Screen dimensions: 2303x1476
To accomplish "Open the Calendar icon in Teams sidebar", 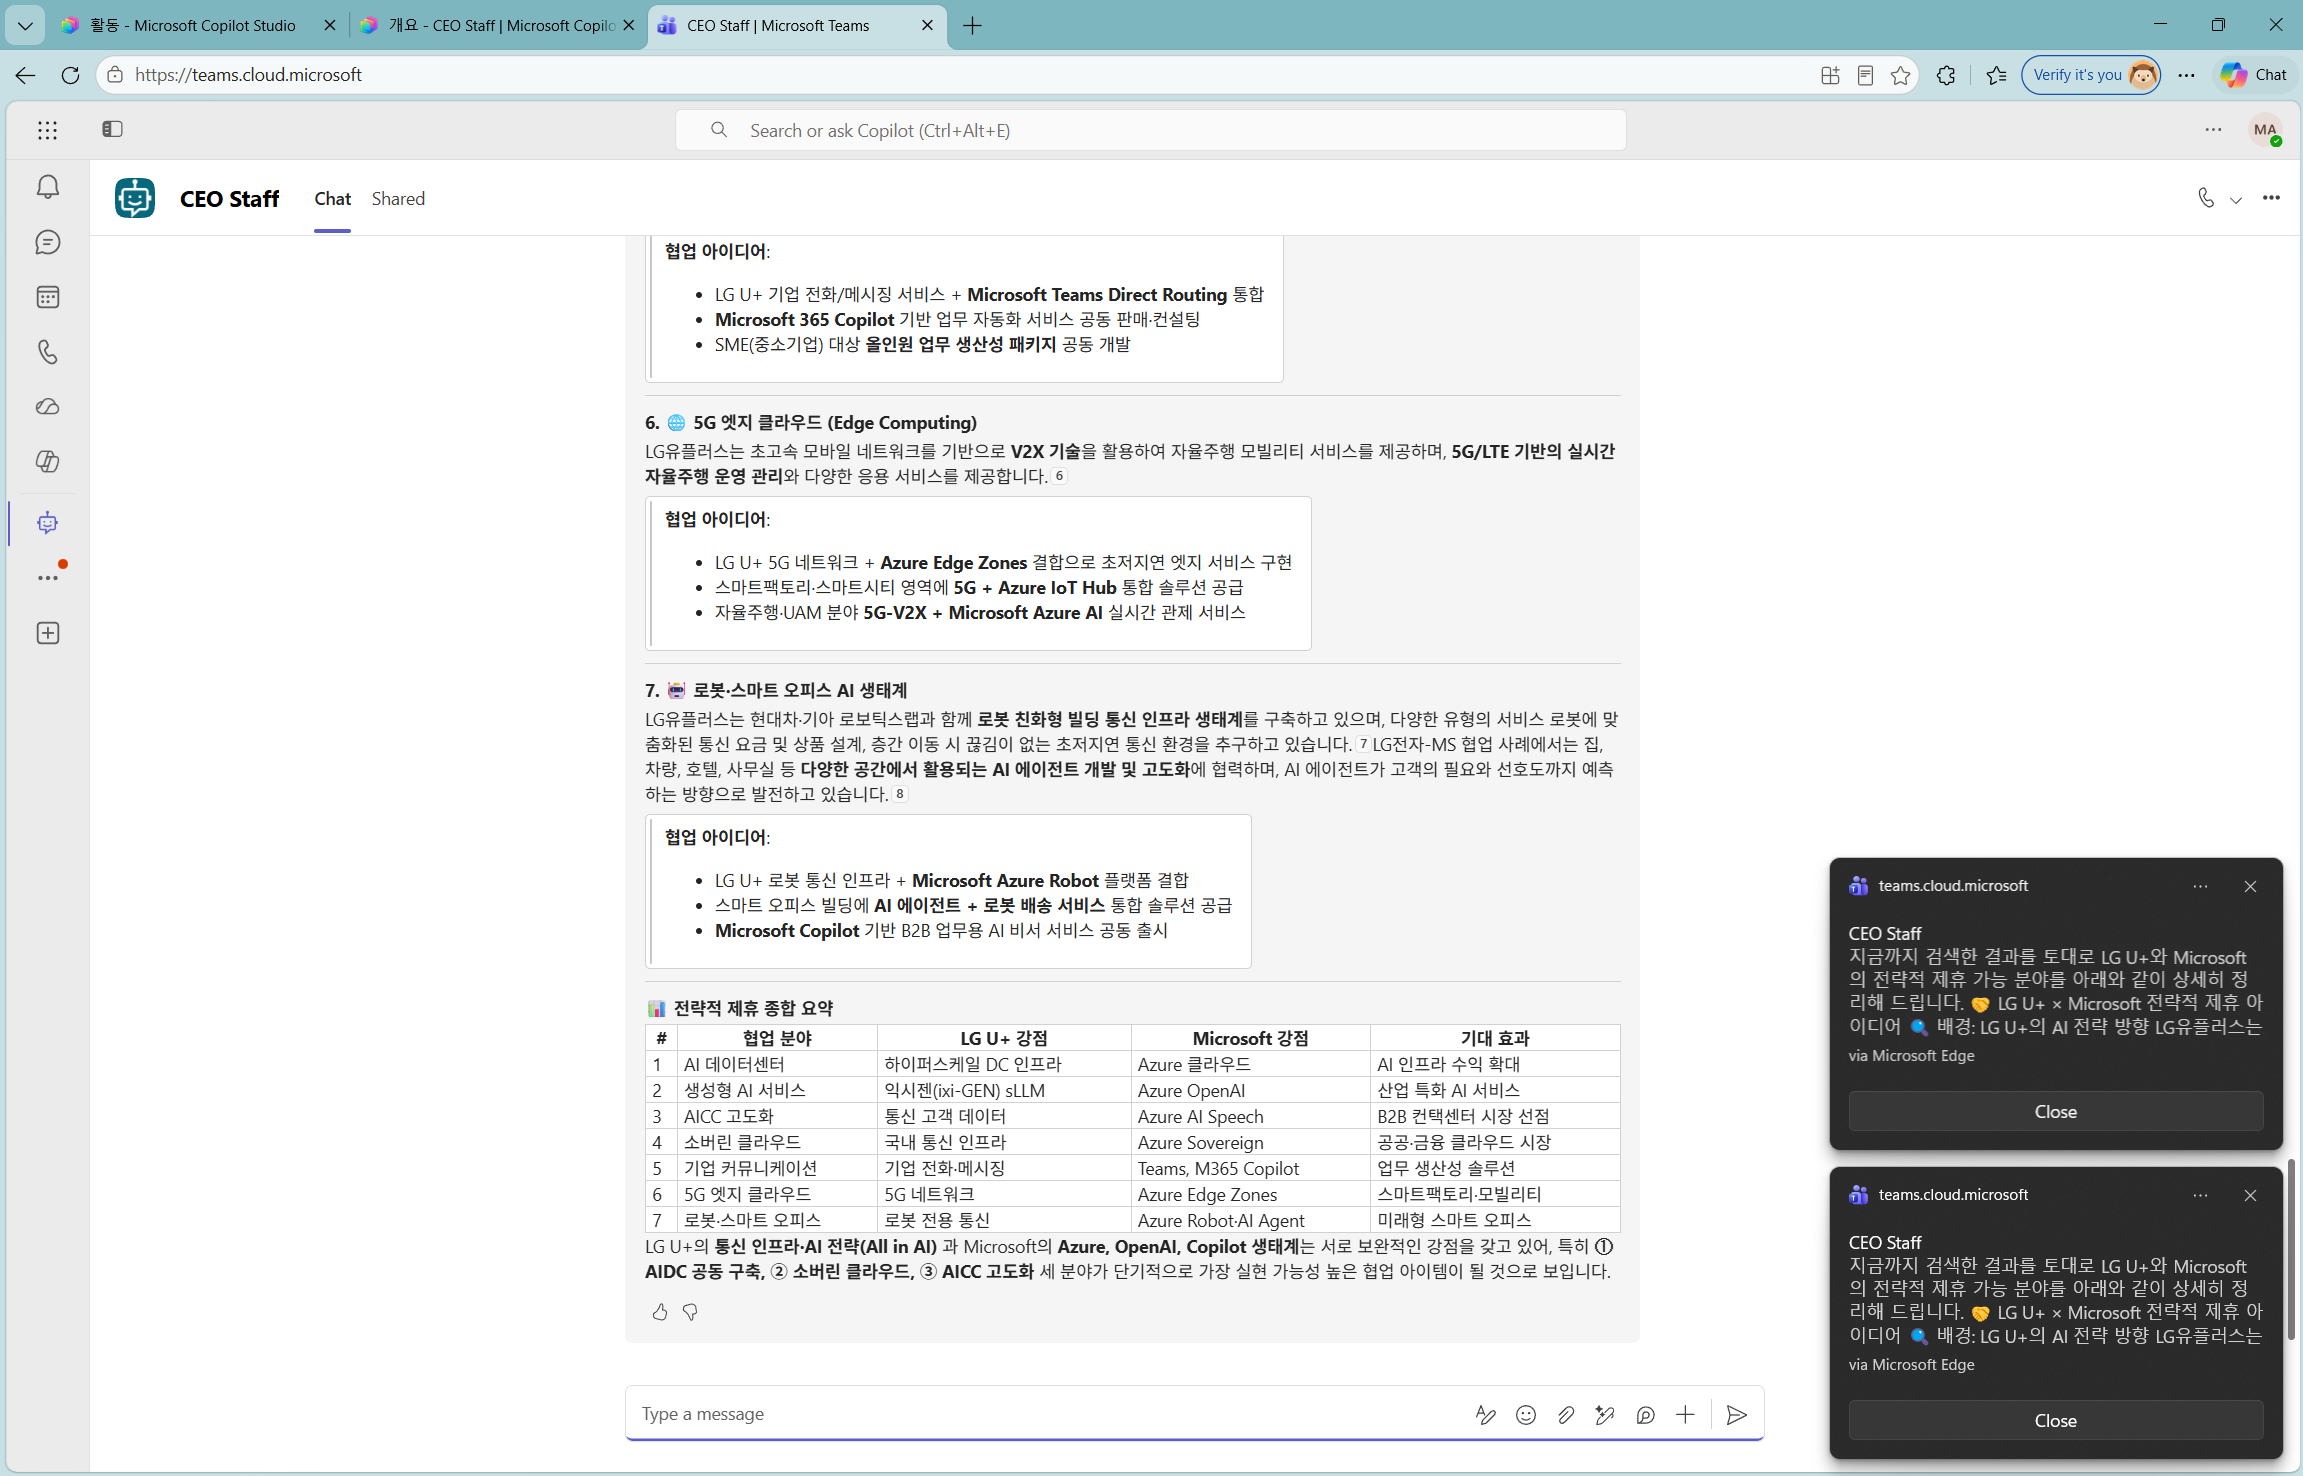I will coord(48,297).
